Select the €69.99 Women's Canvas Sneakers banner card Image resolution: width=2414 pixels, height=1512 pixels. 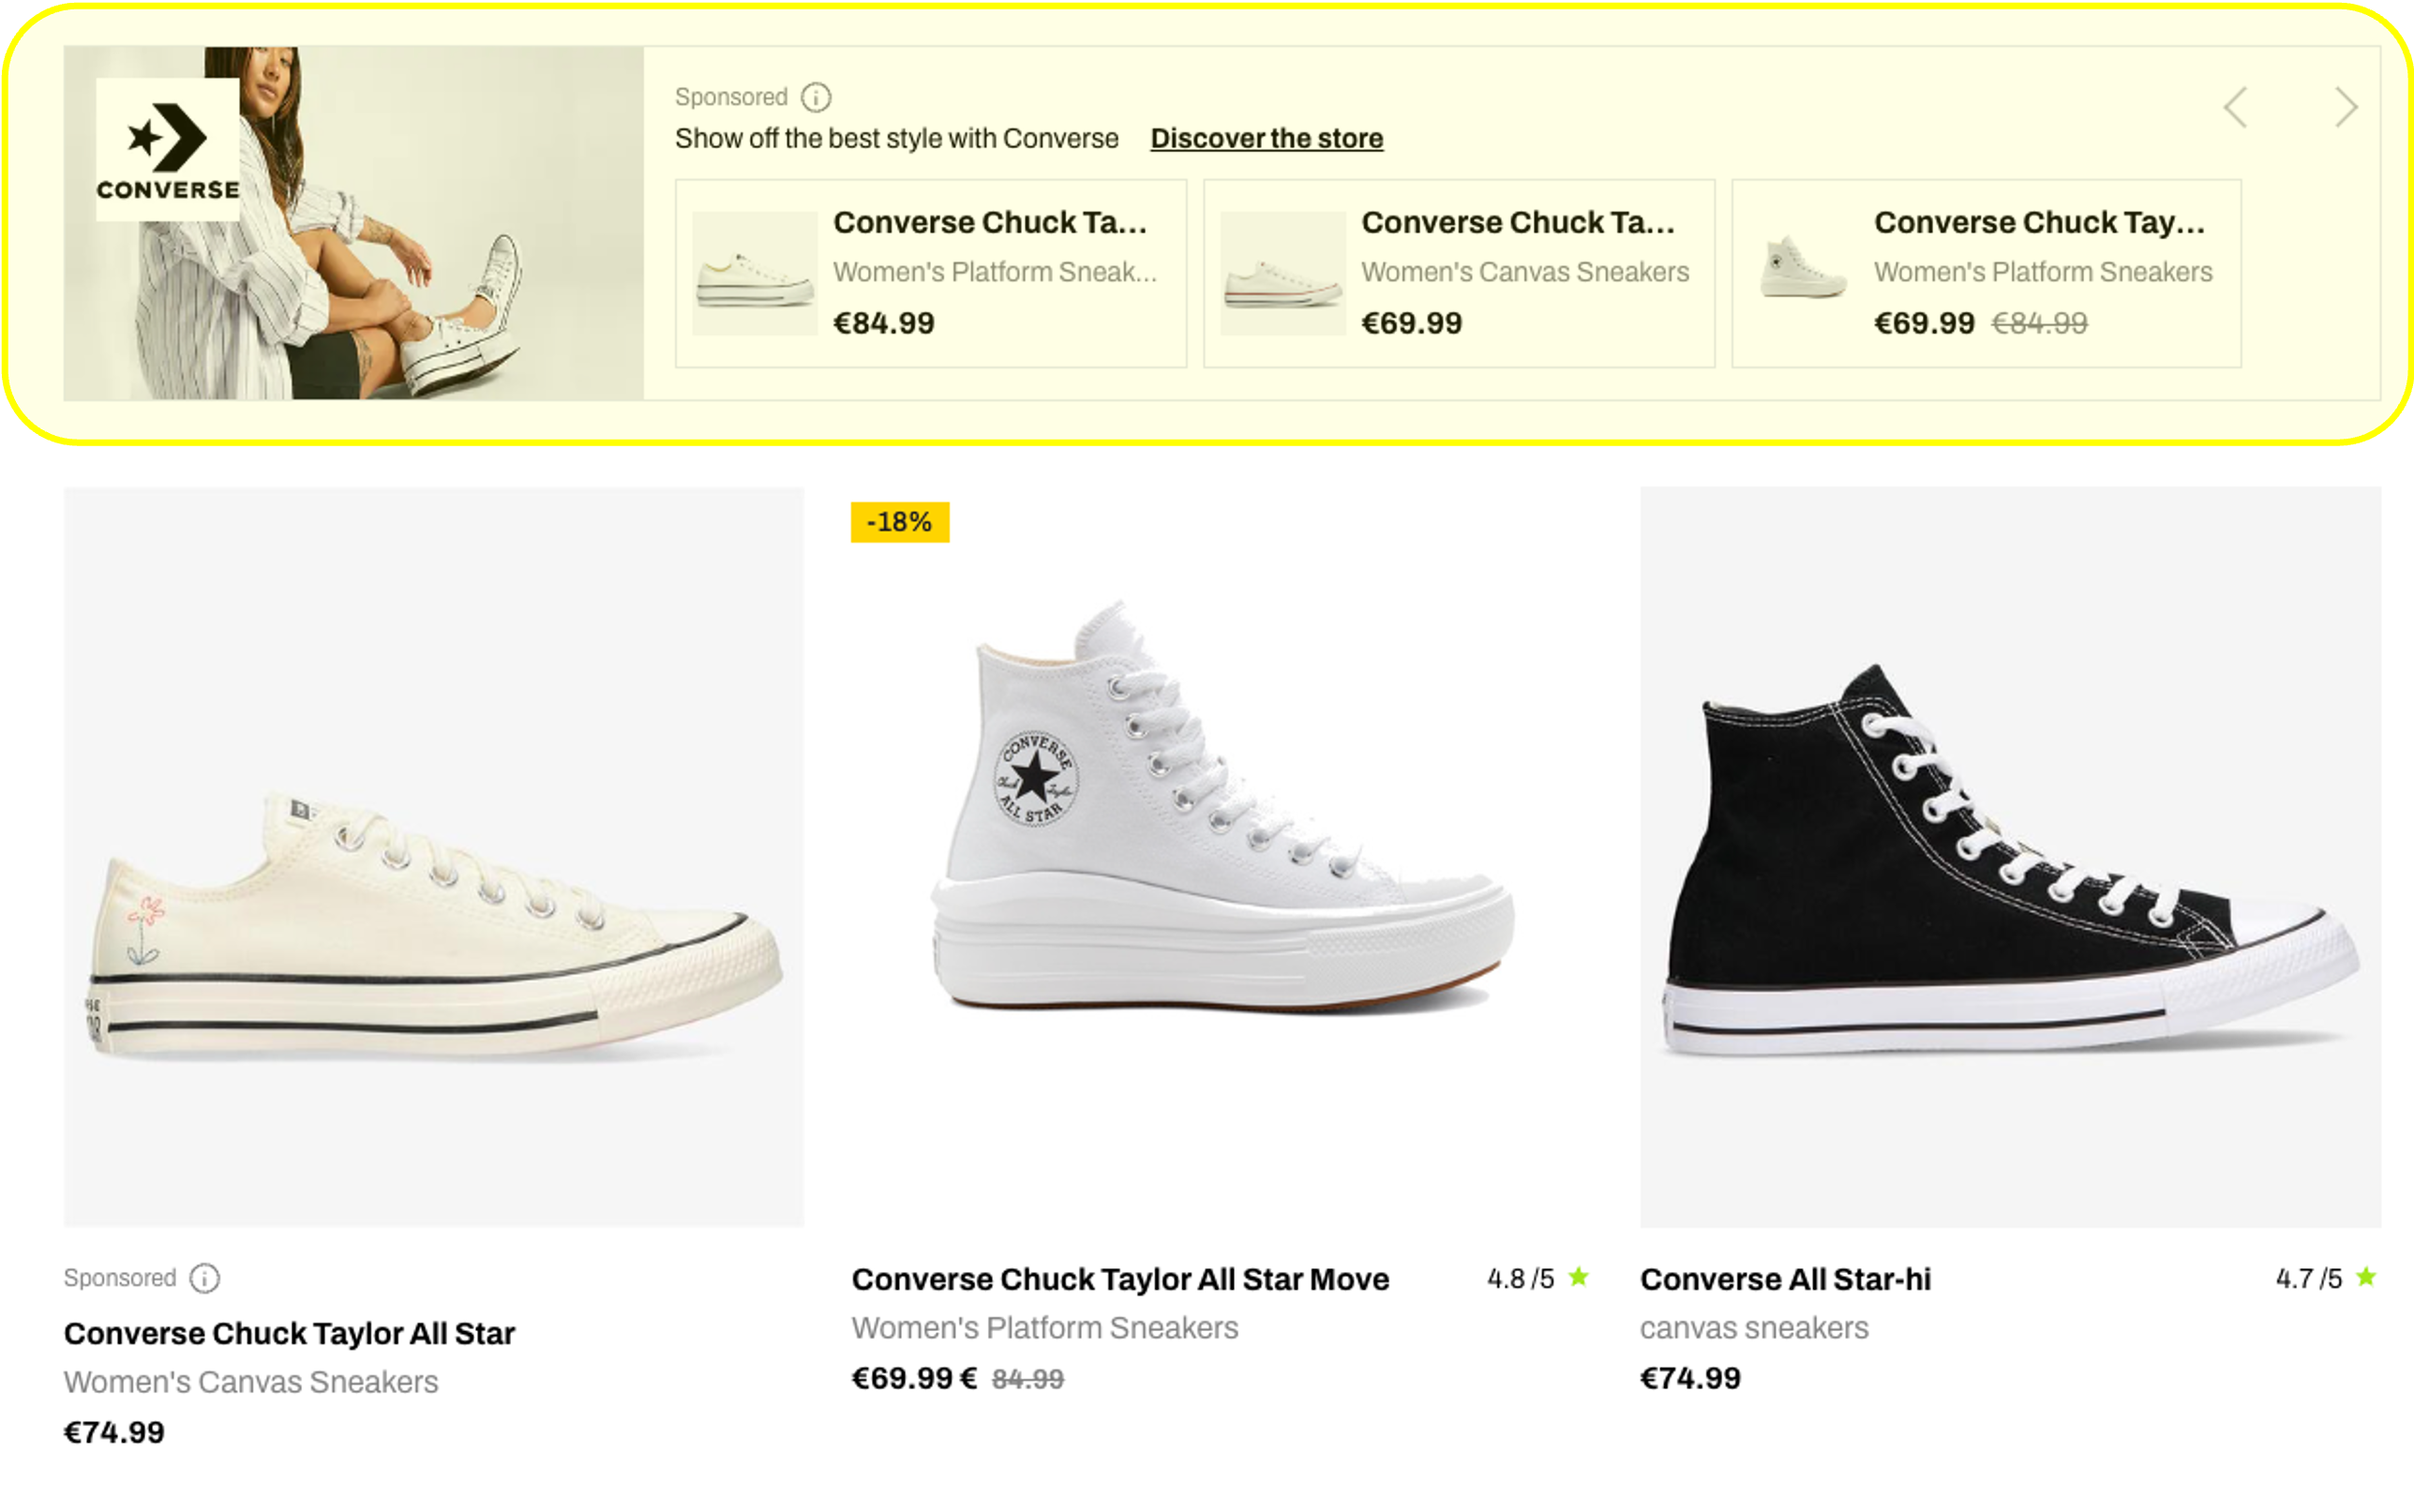point(1459,273)
